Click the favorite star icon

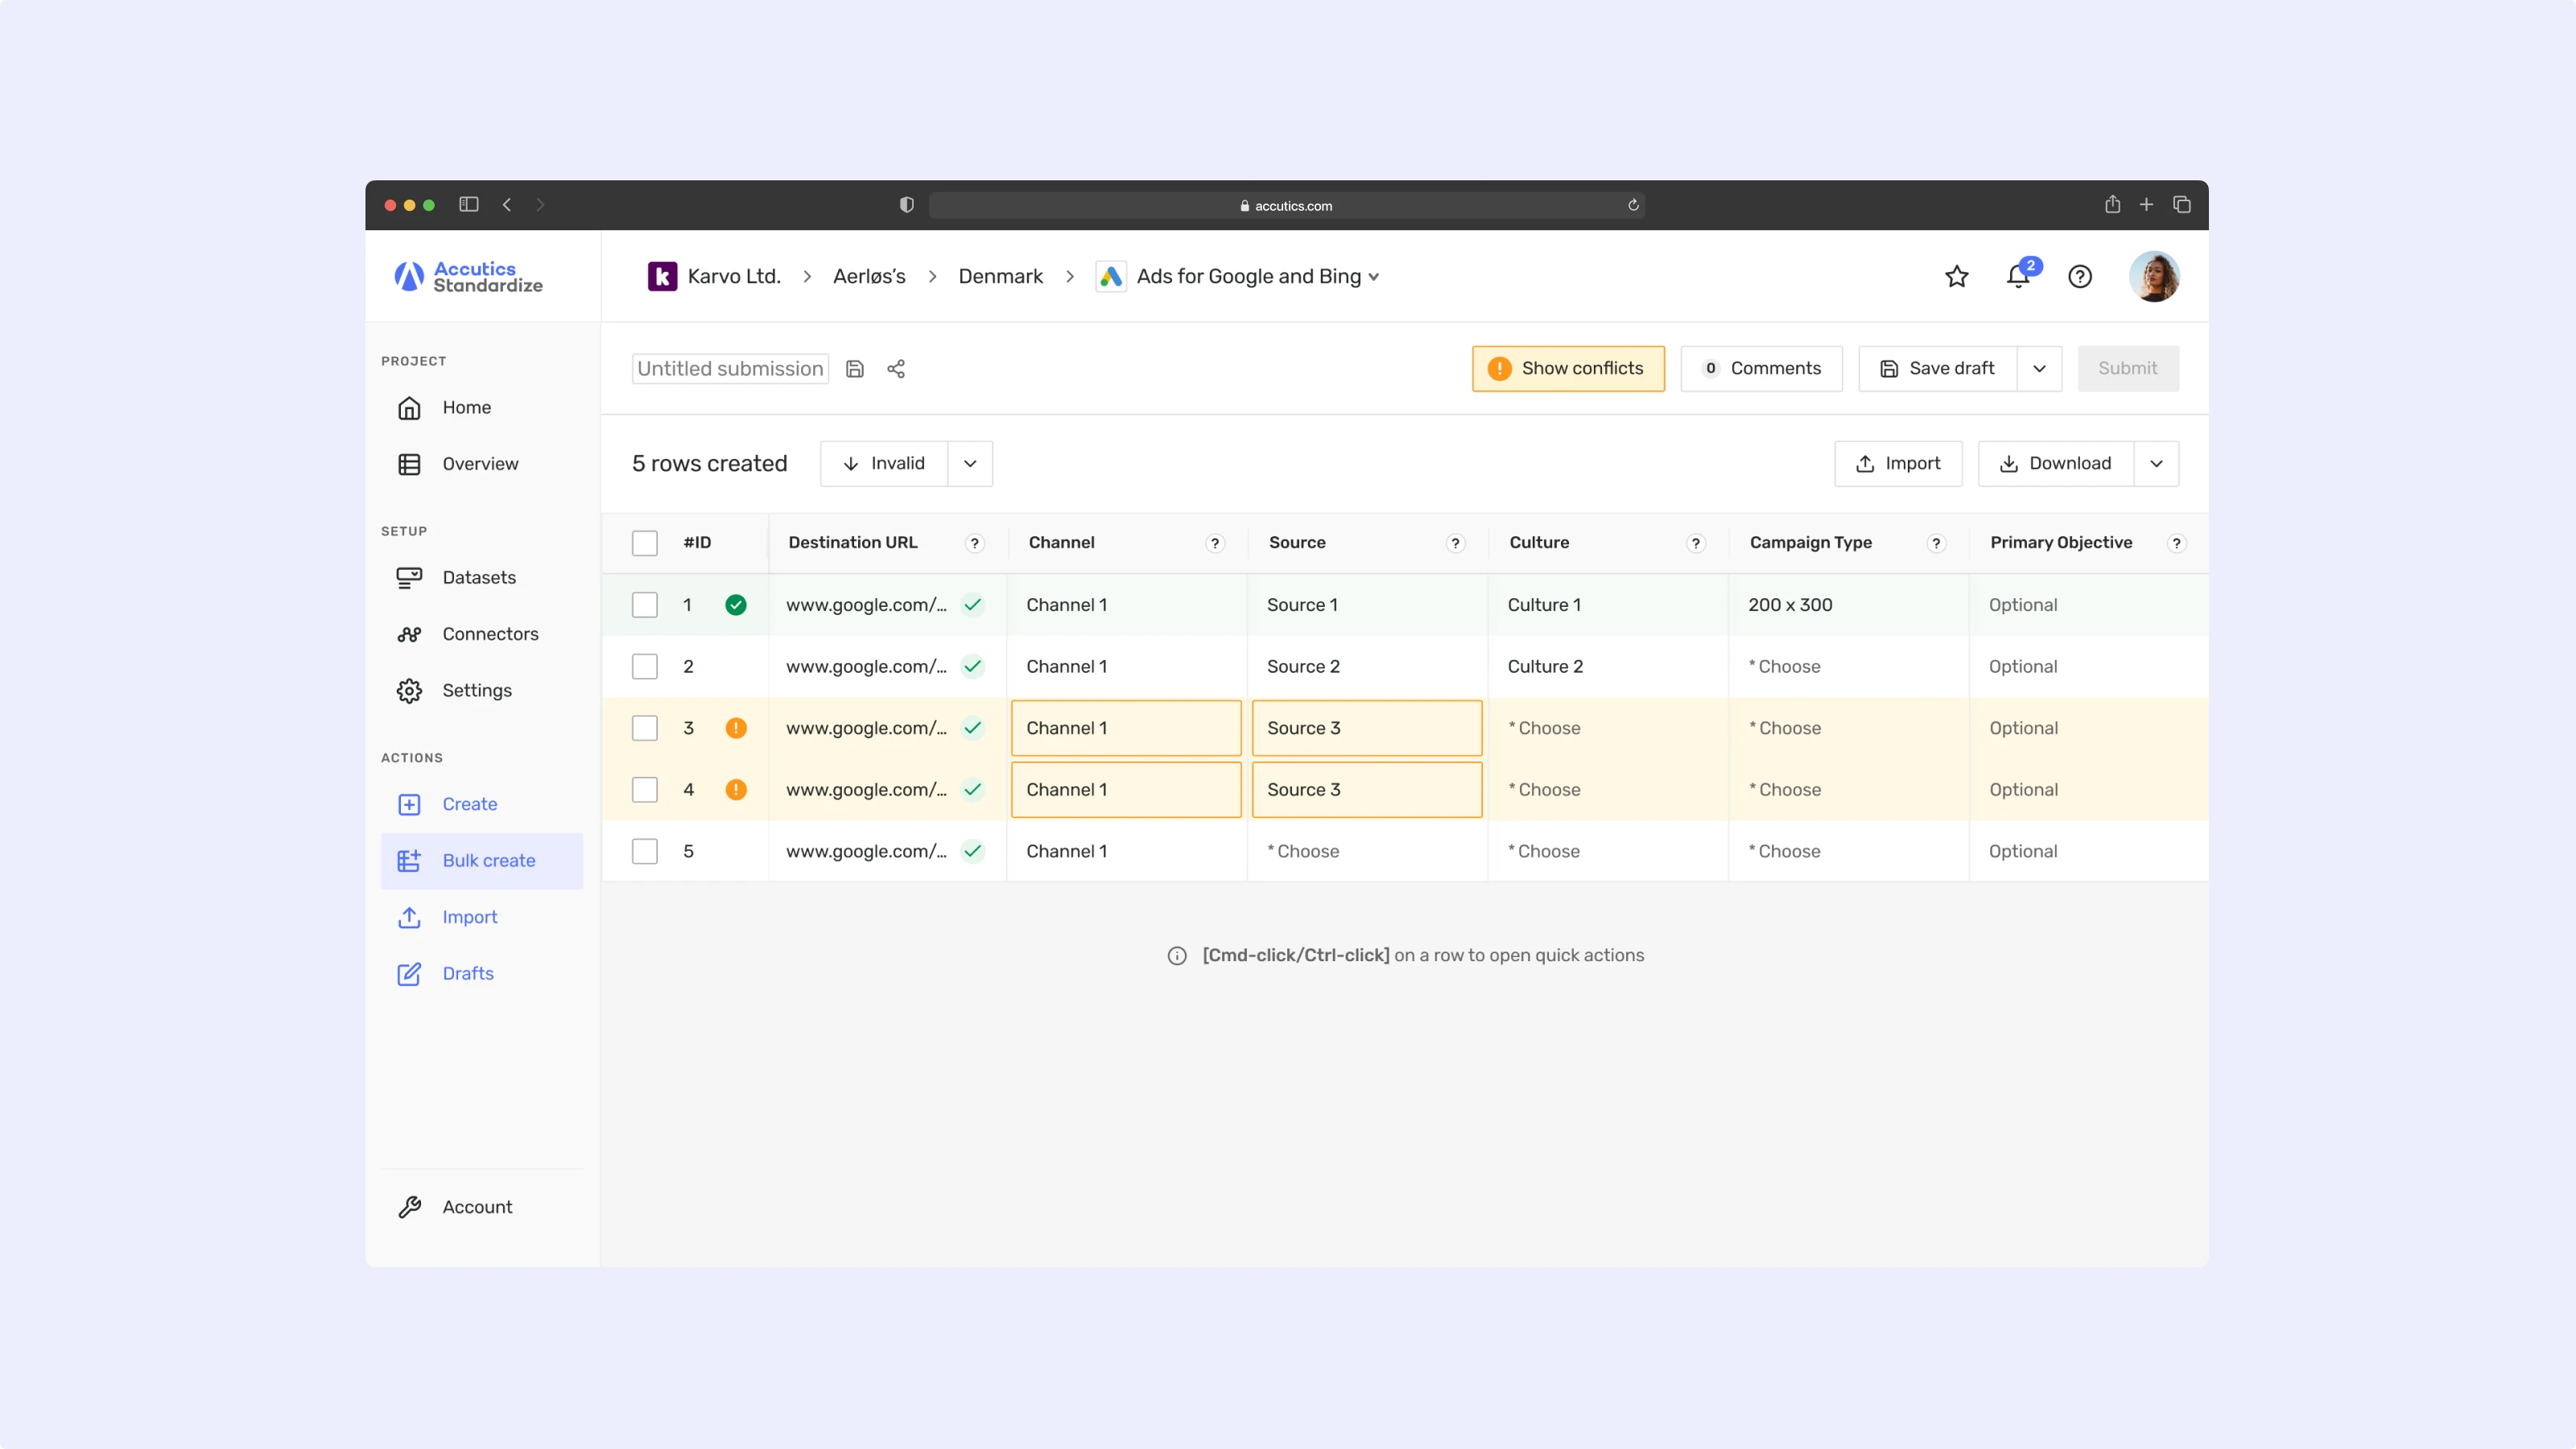(1956, 276)
